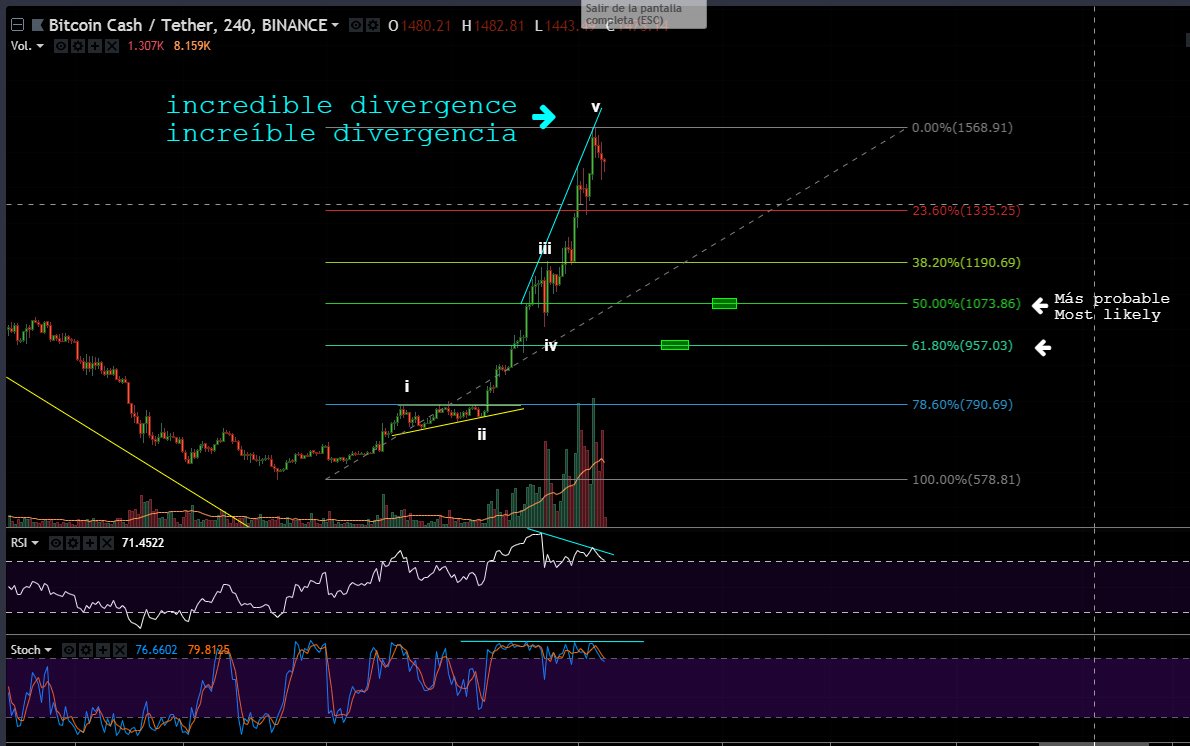The width and height of the screenshot is (1190, 746).
Task: Click the plus icon next to Vol.
Action: (x=94, y=46)
